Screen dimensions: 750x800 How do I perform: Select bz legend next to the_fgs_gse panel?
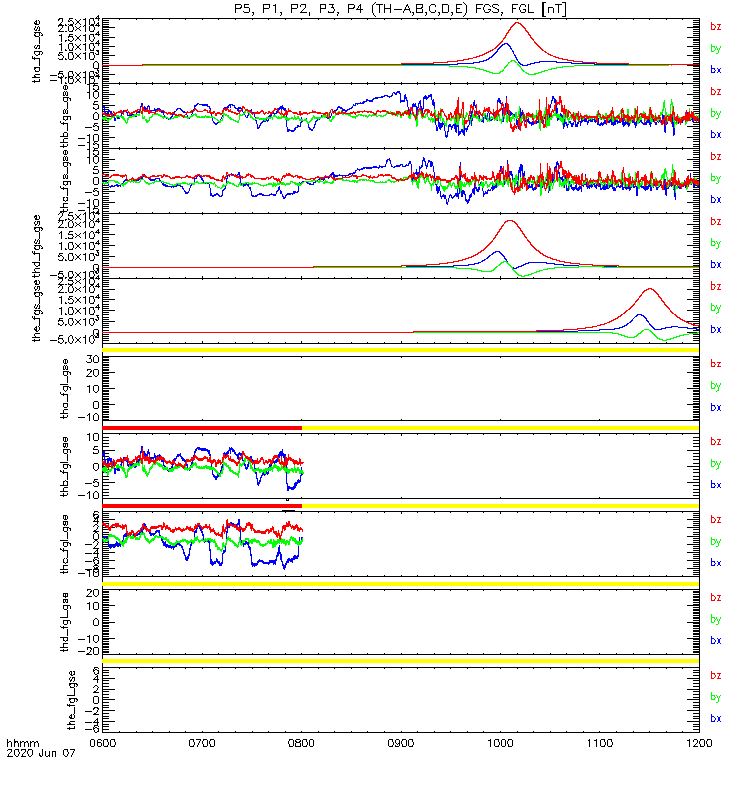tap(716, 286)
